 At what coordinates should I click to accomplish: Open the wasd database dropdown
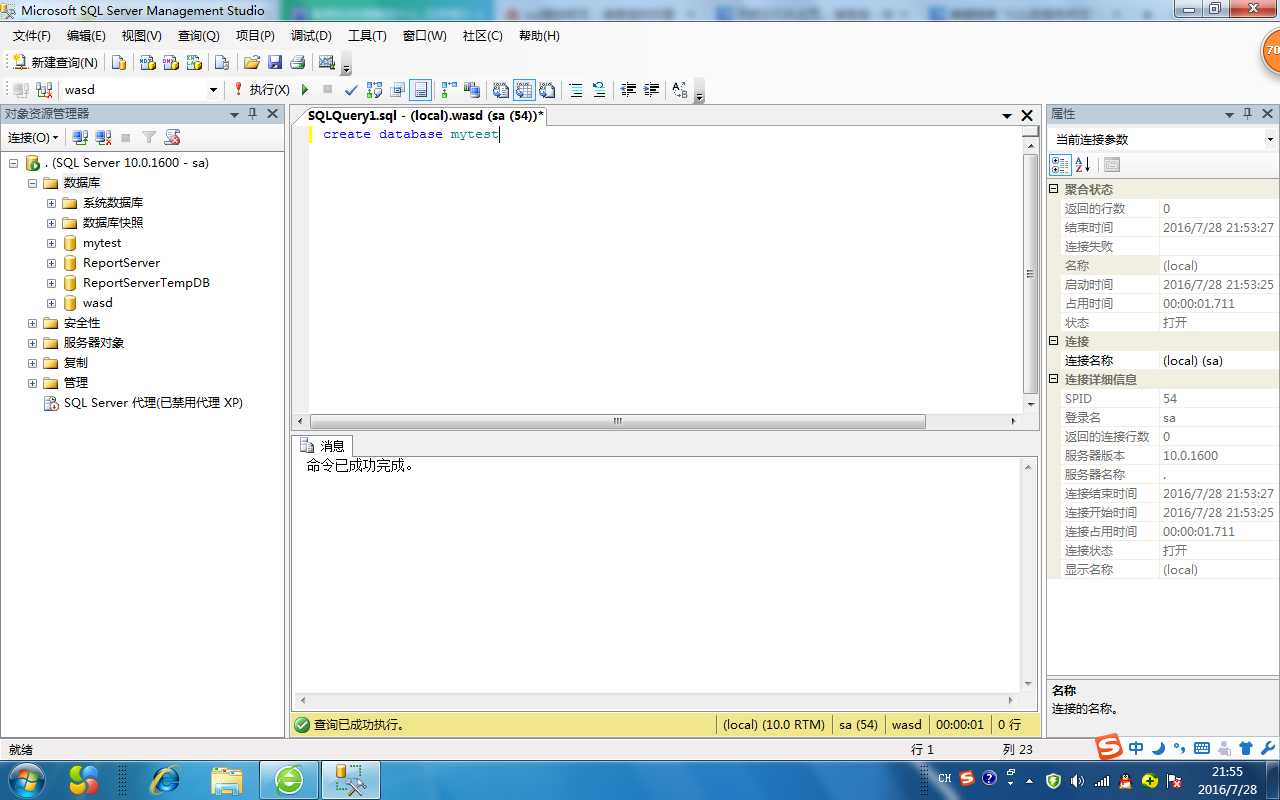tap(213, 90)
